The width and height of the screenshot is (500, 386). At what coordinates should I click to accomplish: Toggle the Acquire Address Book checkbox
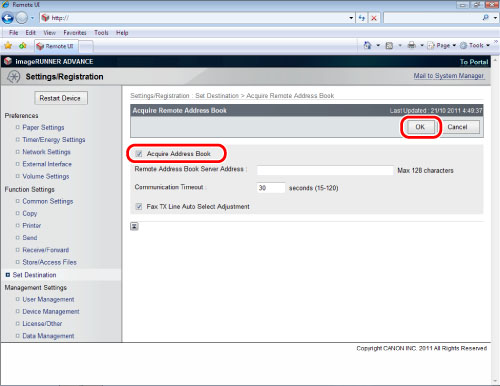click(139, 154)
